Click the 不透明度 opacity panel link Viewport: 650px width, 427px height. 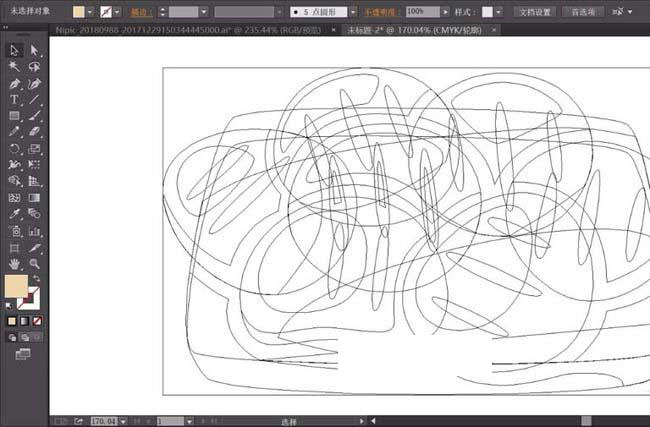[x=379, y=12]
